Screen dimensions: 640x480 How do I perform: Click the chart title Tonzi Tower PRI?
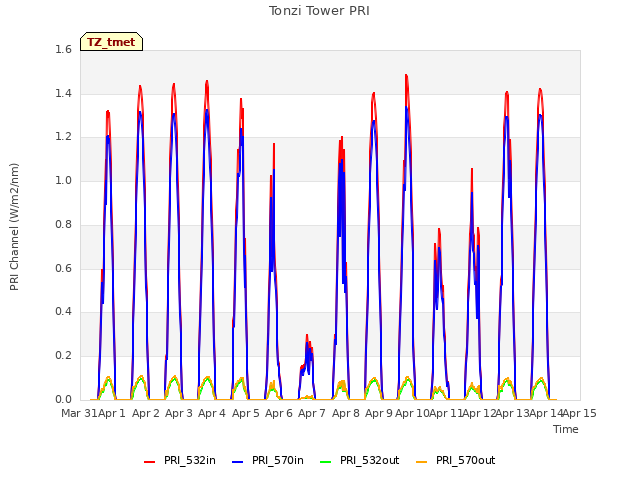point(319,11)
